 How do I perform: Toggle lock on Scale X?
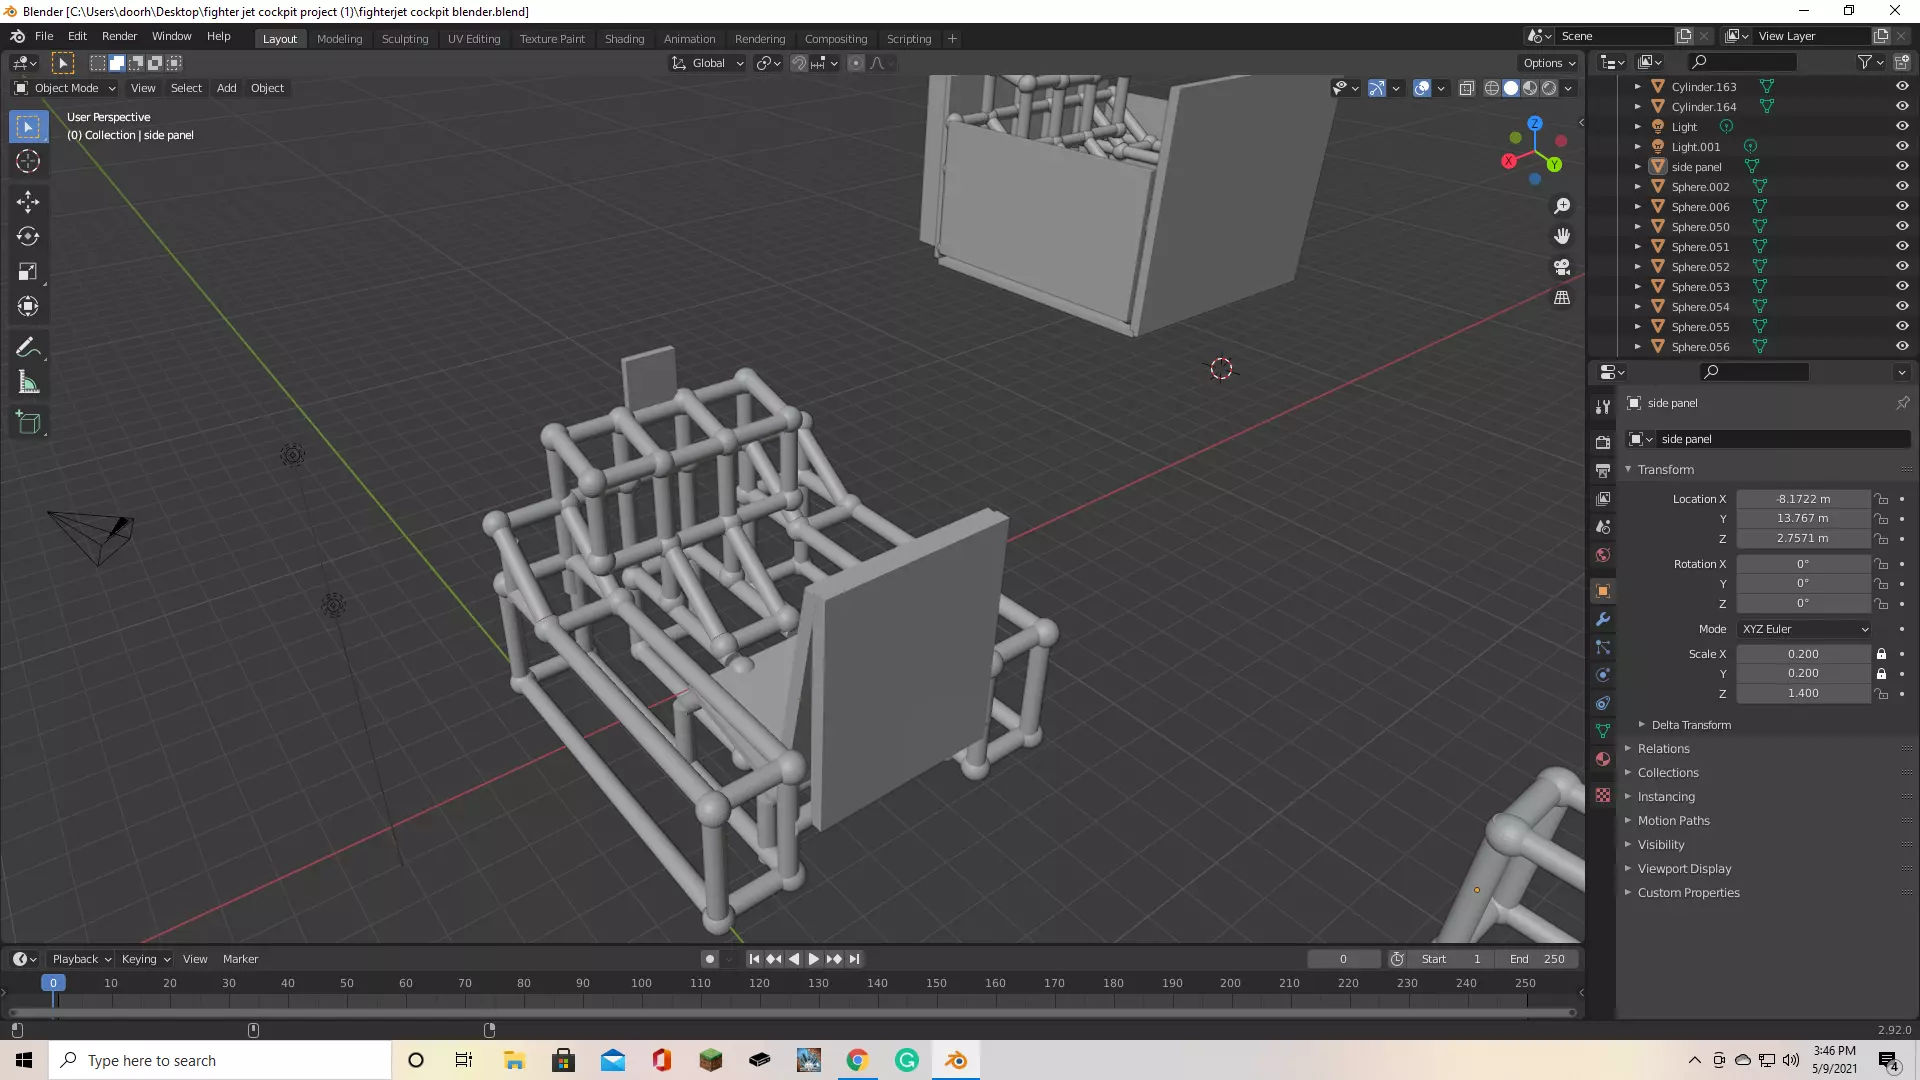tap(1881, 654)
